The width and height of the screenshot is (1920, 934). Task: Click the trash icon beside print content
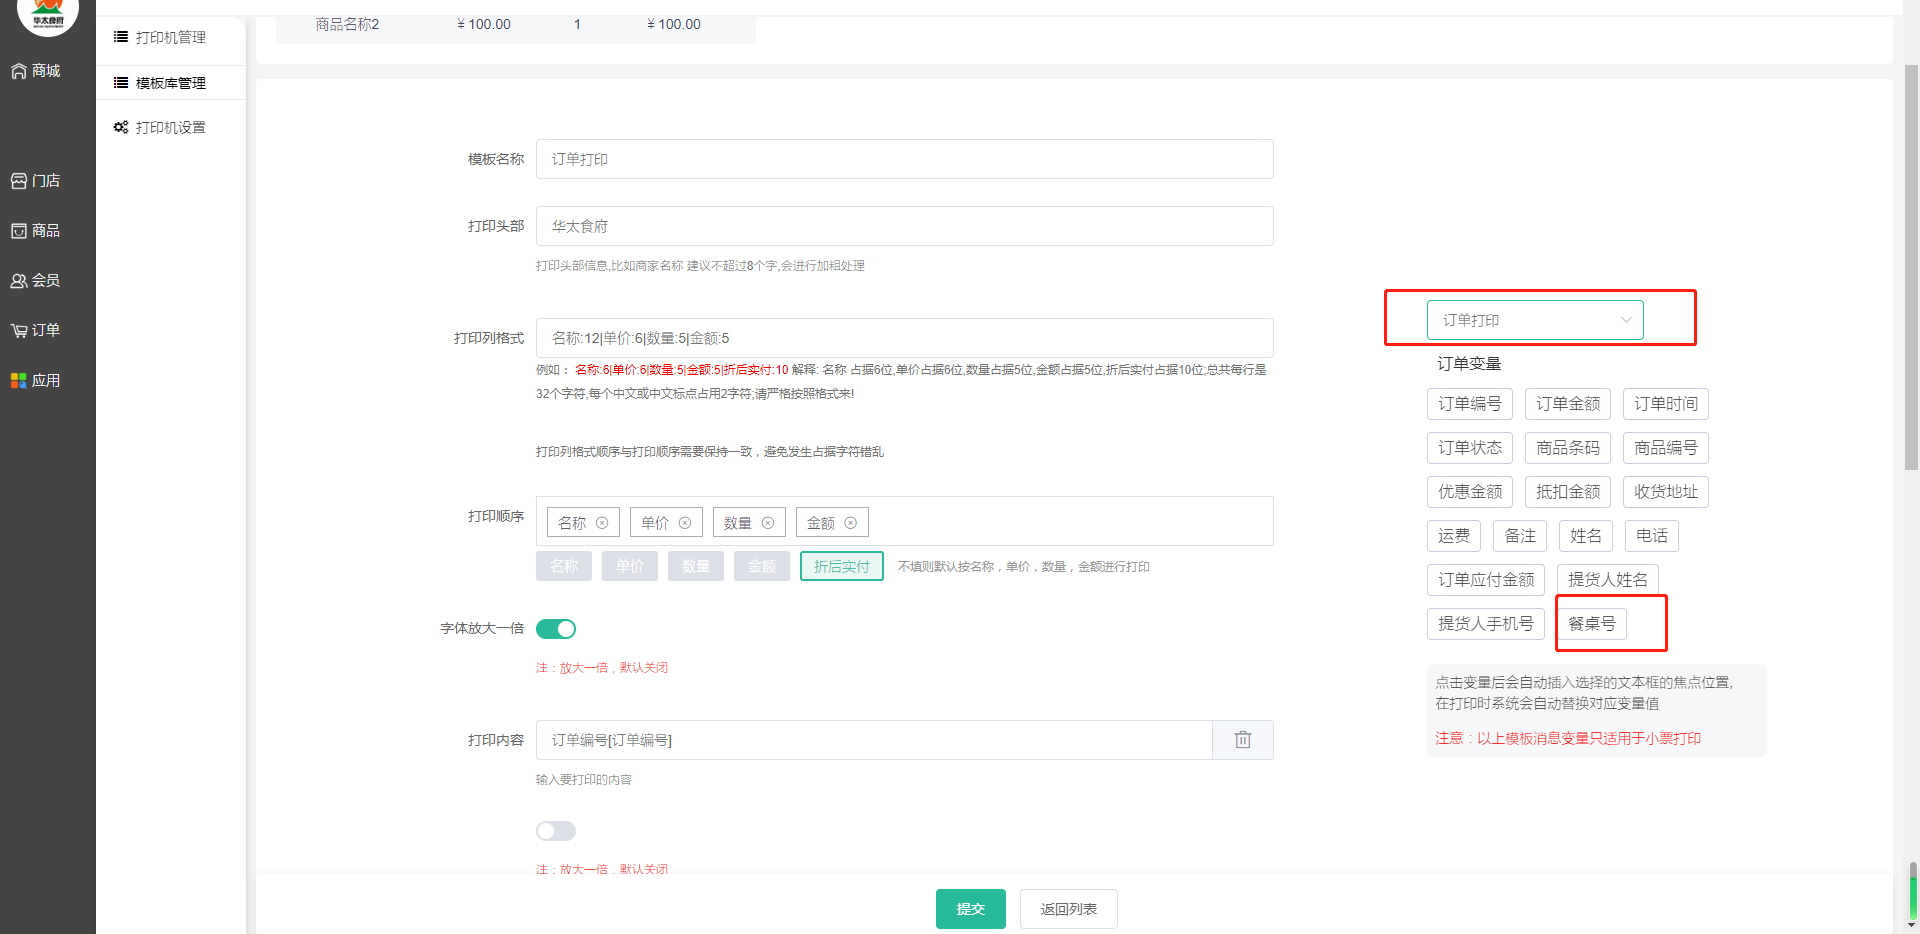click(1242, 740)
